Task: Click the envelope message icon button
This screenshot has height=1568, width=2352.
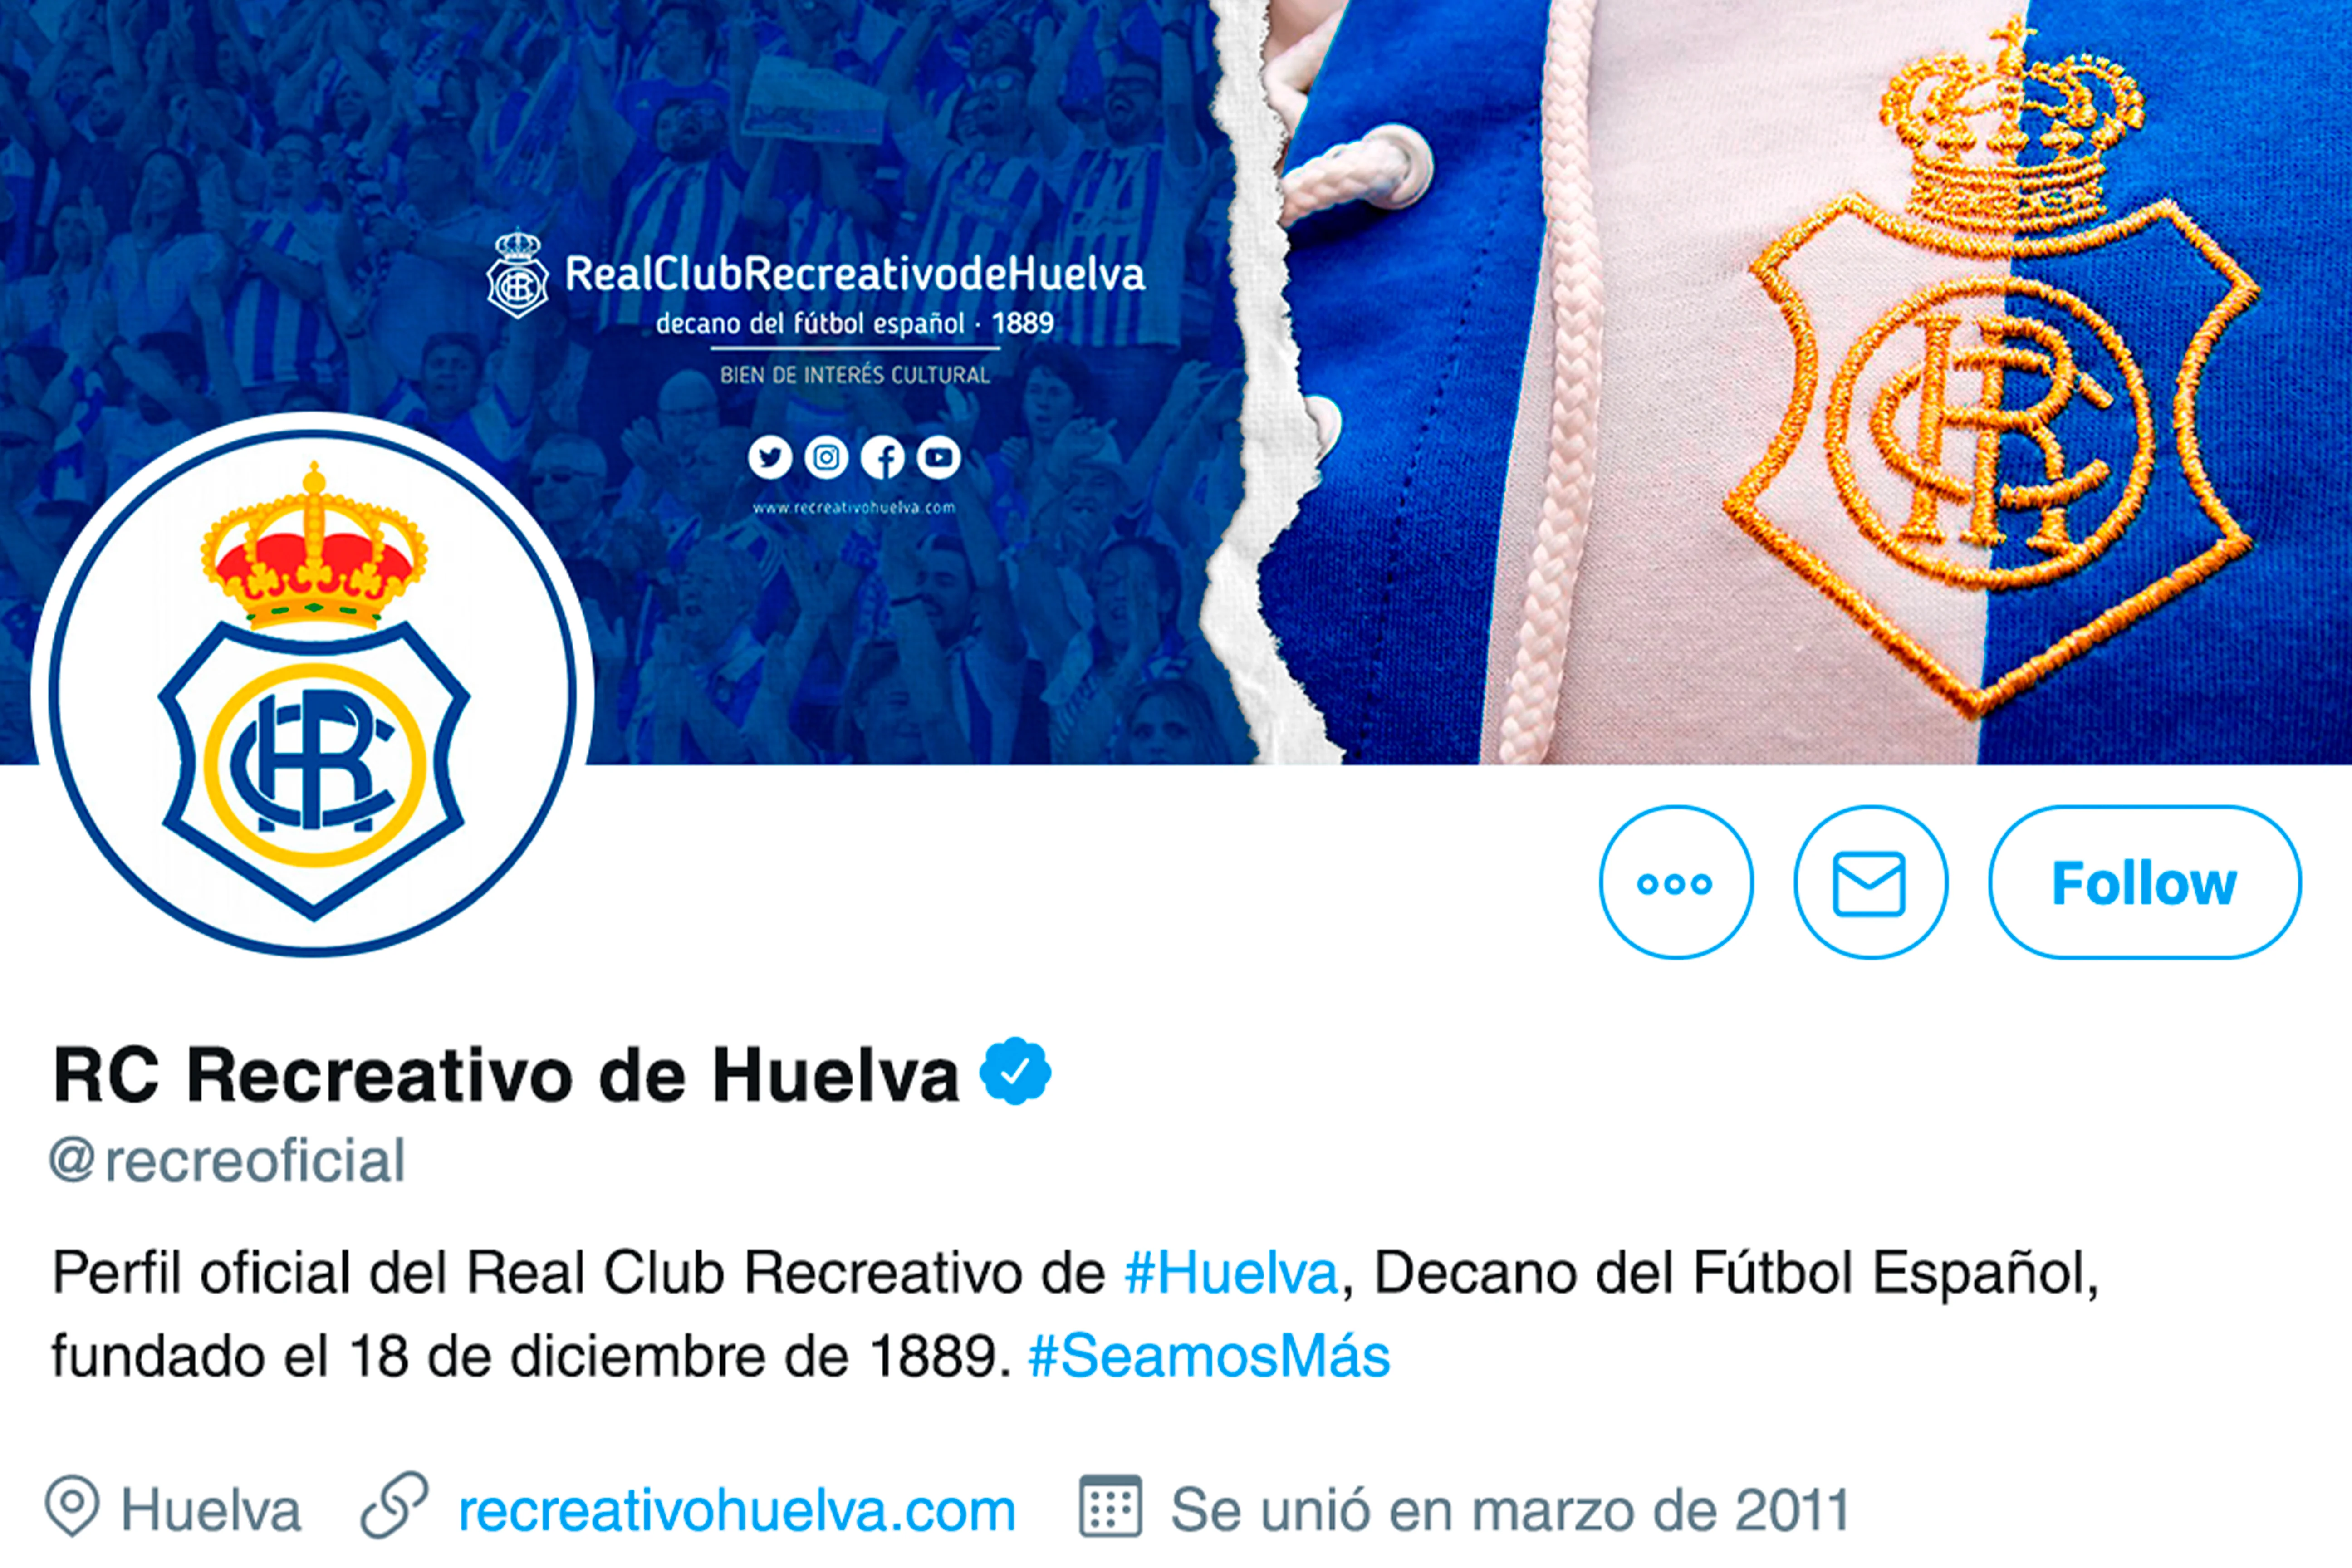Action: (x=1870, y=883)
